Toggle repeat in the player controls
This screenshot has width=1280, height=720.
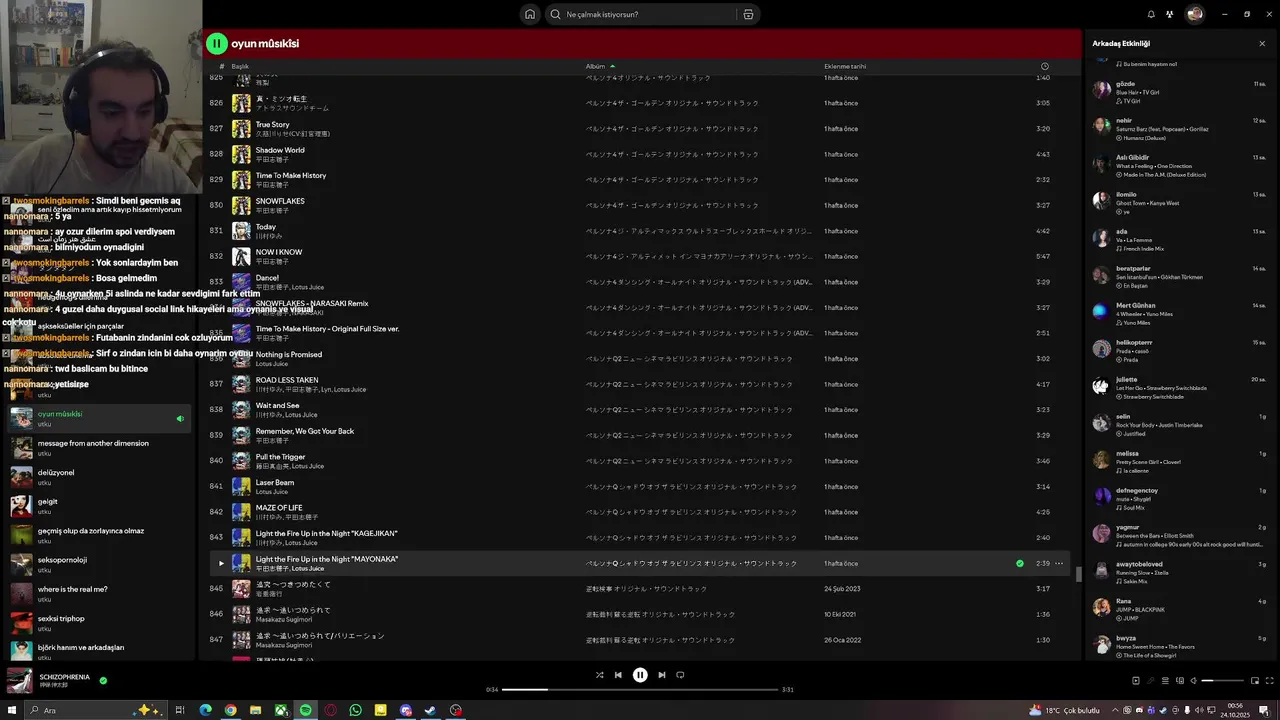click(680, 675)
